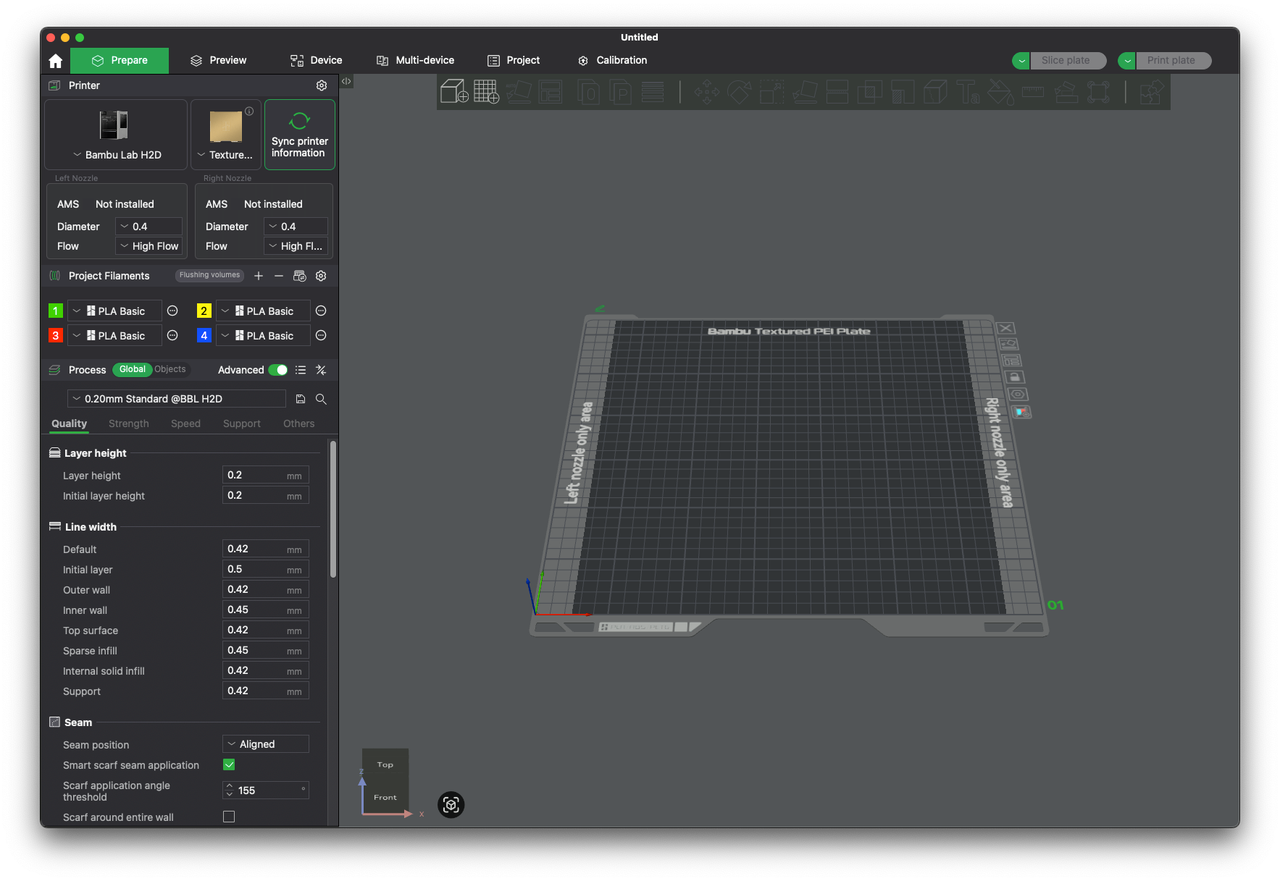The height and width of the screenshot is (881, 1280).
Task: Click the Top face of view cube
Action: coord(385,765)
